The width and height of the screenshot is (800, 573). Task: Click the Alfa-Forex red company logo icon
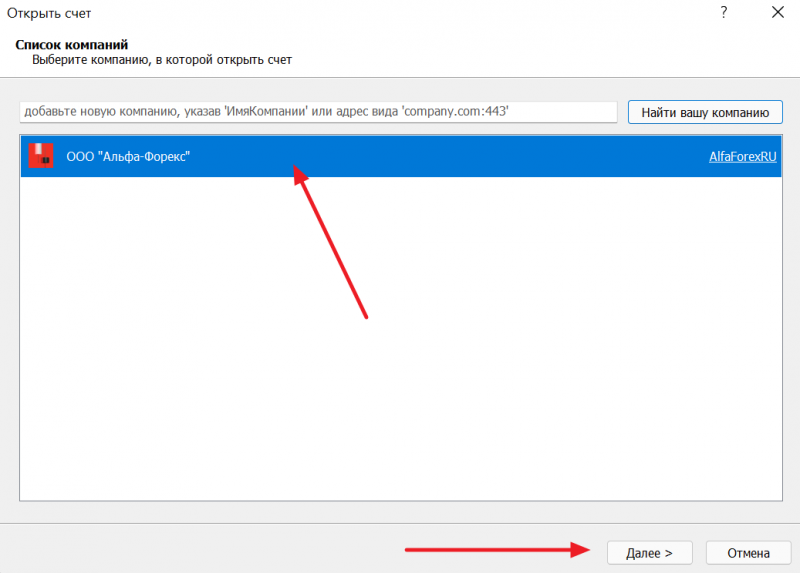(41, 156)
